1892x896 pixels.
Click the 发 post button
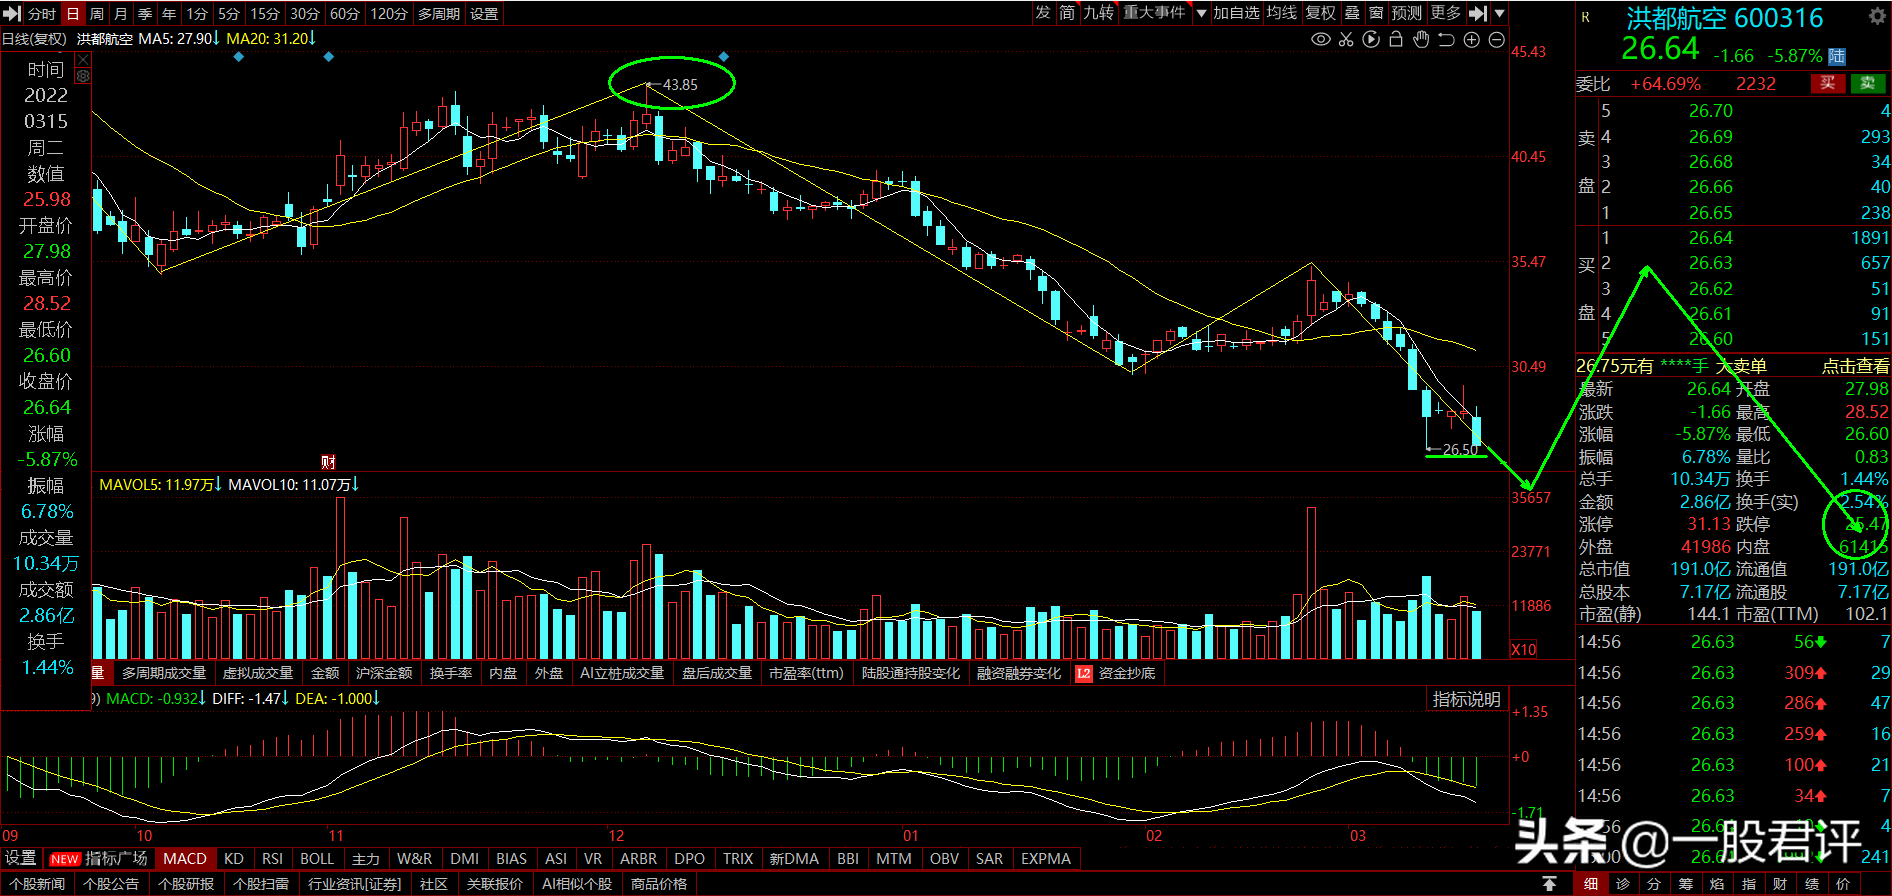1043,13
